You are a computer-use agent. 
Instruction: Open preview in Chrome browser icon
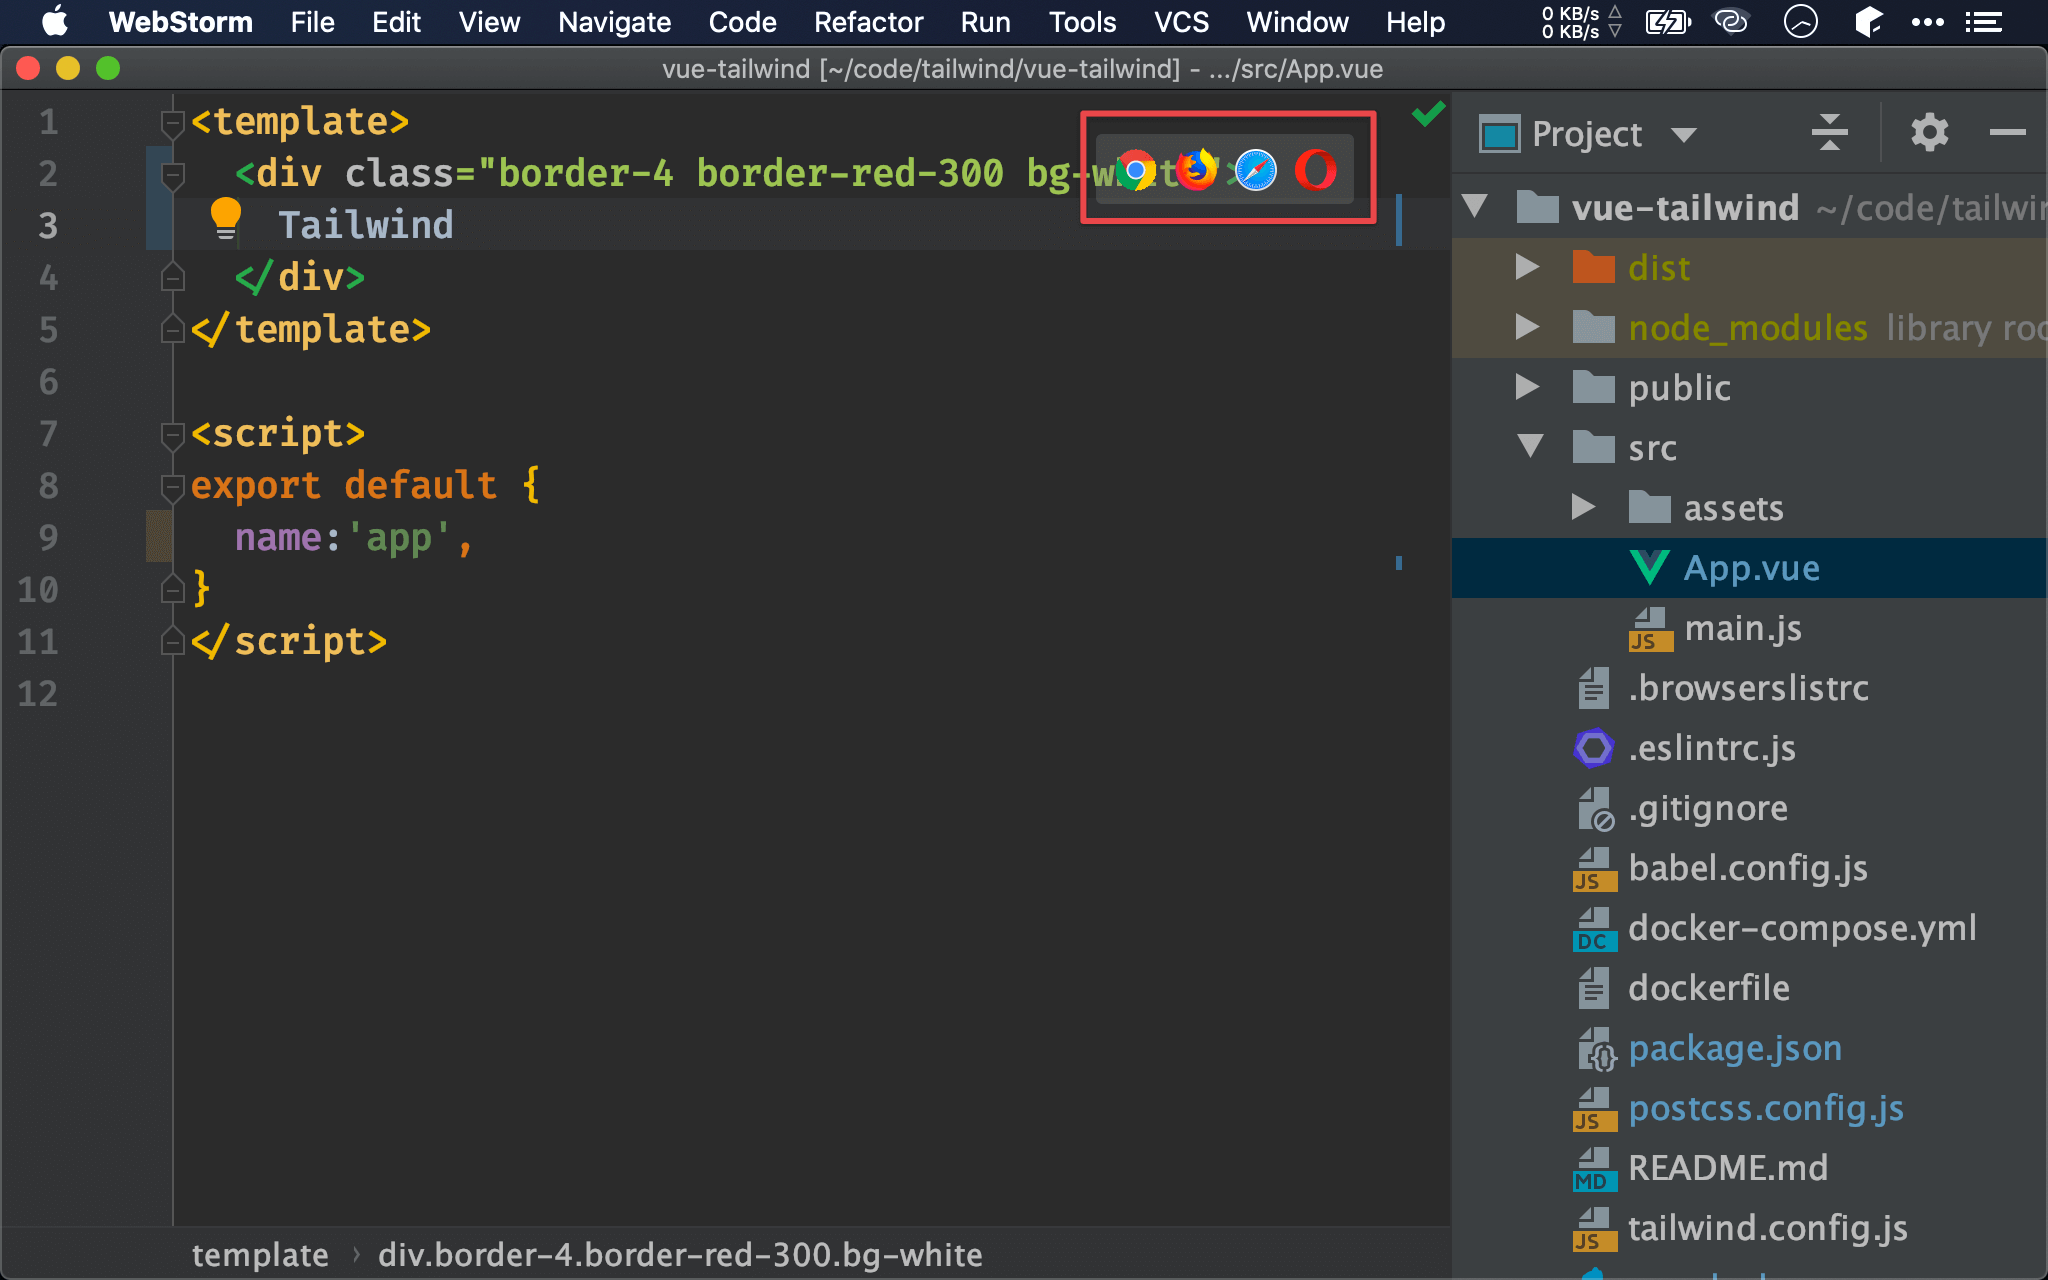click(1135, 170)
